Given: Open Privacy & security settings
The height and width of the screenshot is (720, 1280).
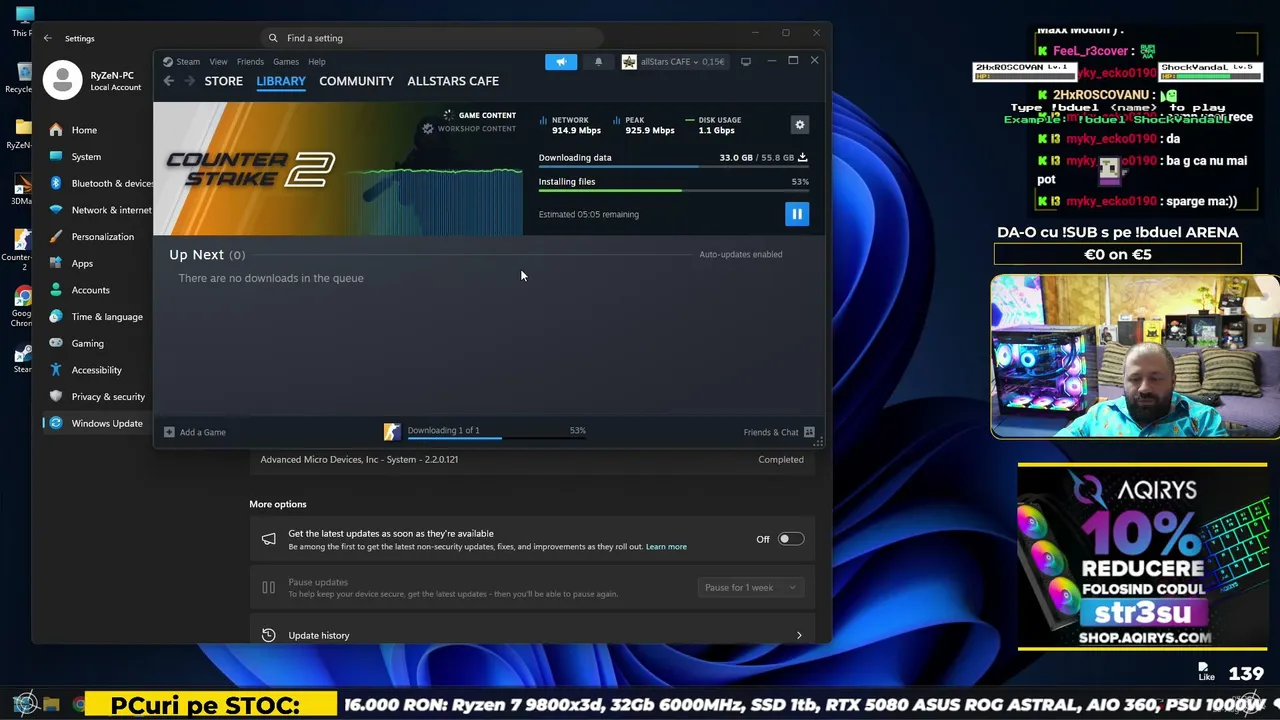Looking at the screenshot, I should [98, 397].
